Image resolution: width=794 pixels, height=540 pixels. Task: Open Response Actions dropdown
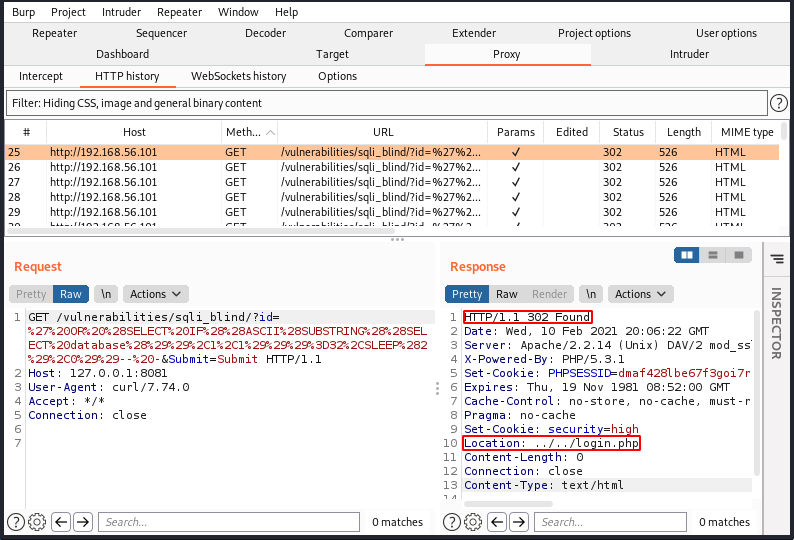click(x=641, y=294)
